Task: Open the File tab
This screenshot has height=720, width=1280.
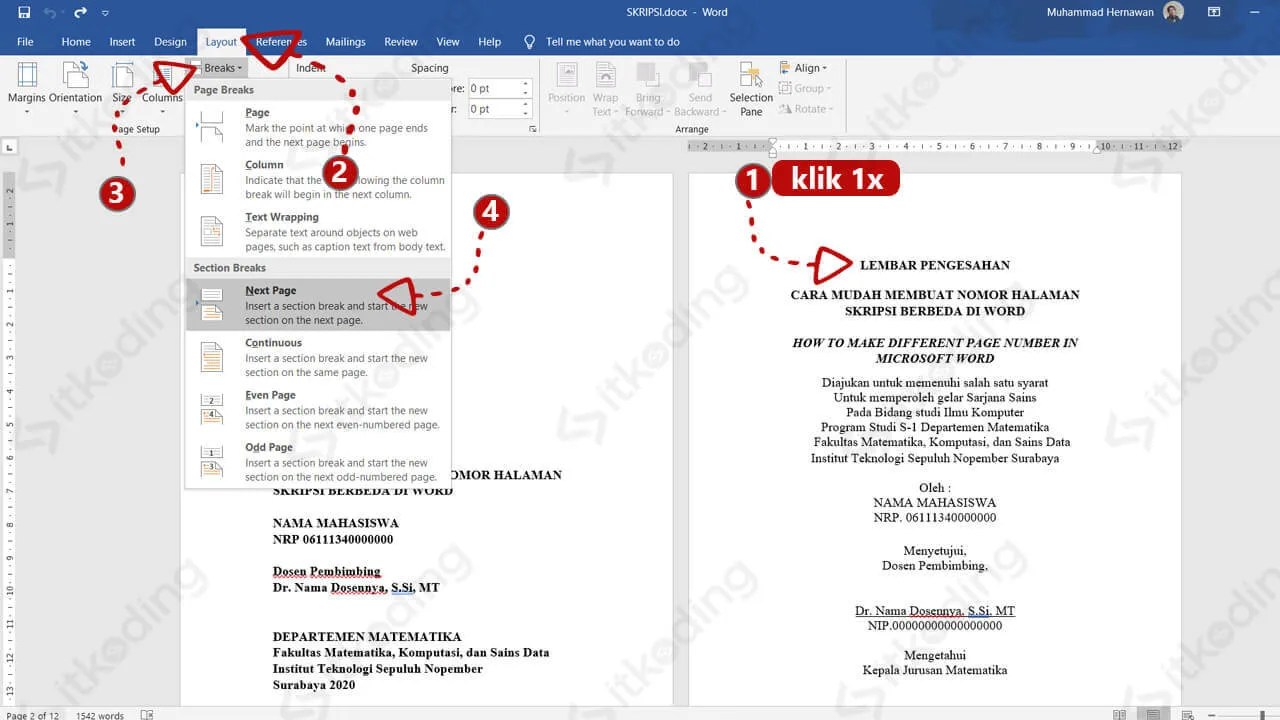Action: [25, 42]
